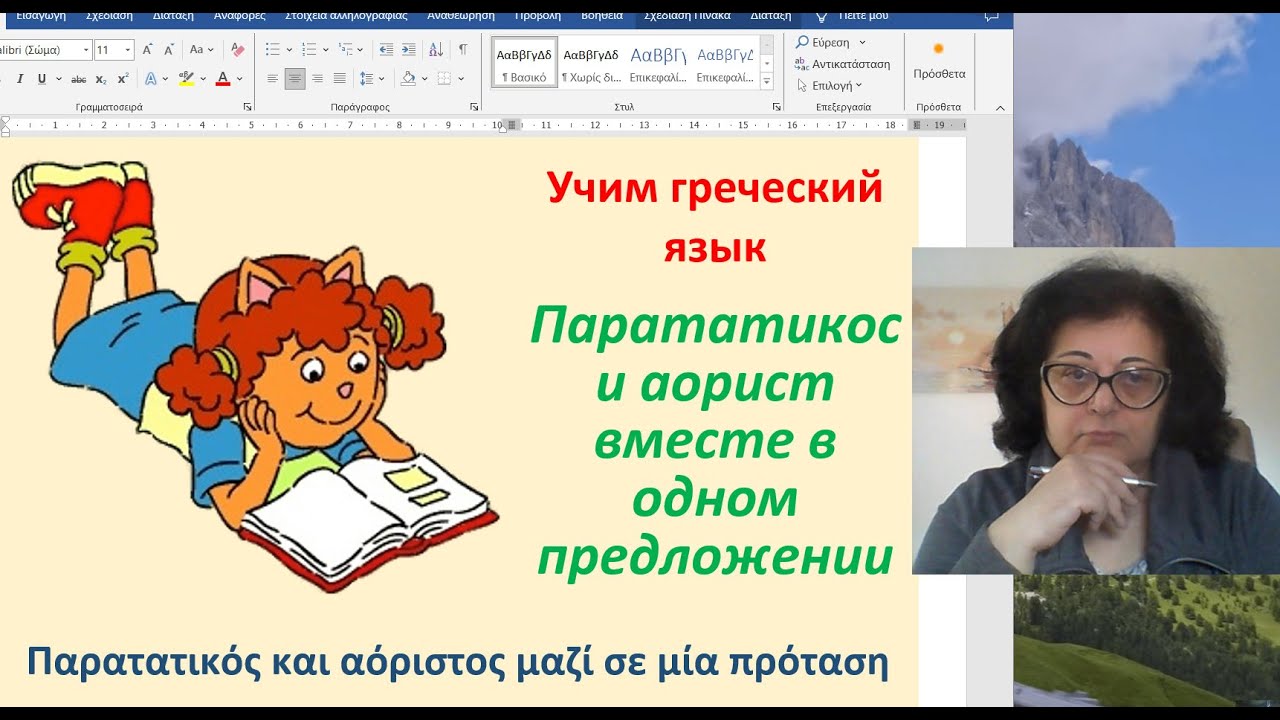Click the webcam video of the presenter
Image resolution: width=1280 pixels, height=720 pixels.
1096,411
